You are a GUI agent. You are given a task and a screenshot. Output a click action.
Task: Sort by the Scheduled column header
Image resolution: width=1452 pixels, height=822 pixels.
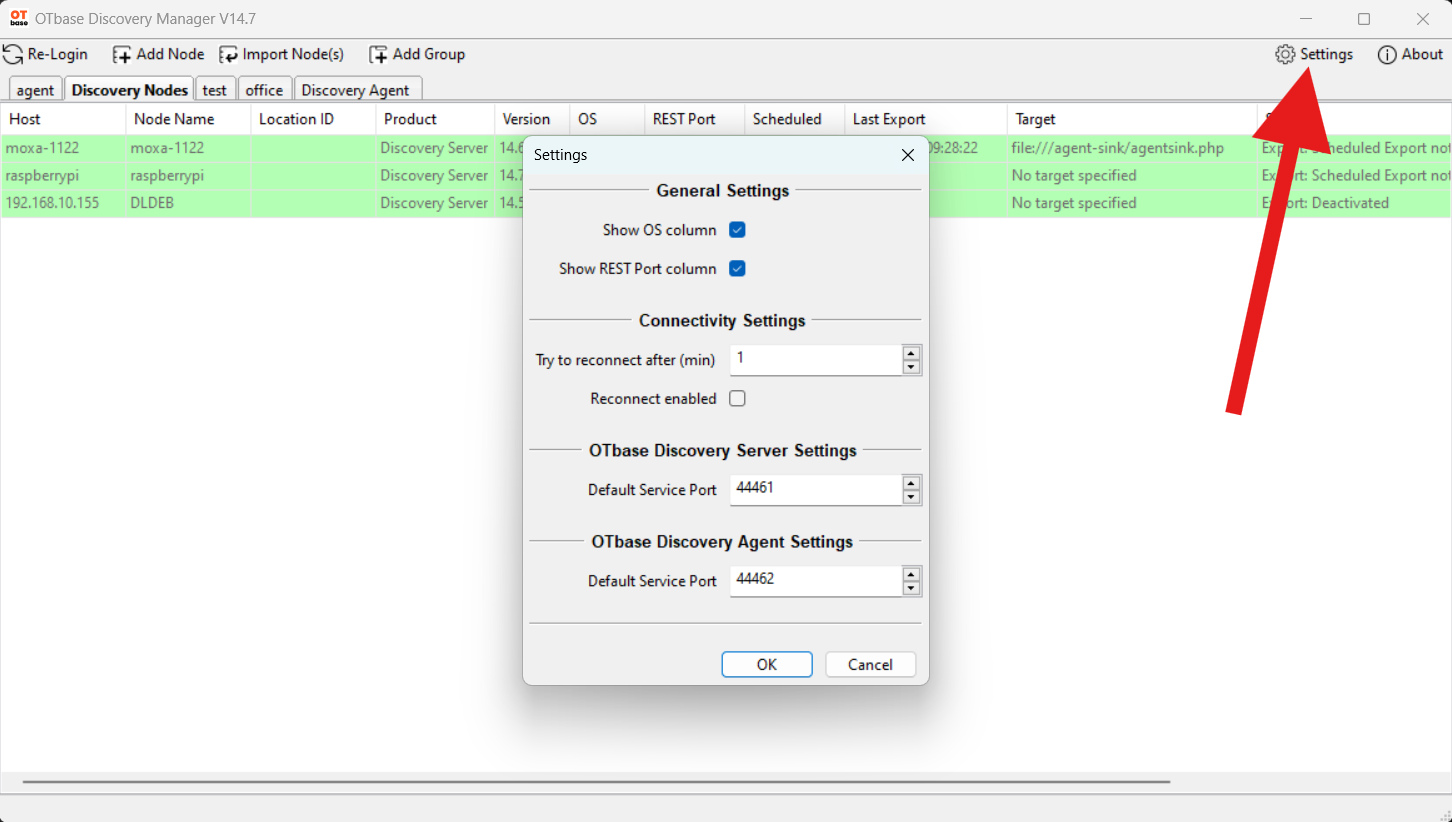[x=795, y=119]
